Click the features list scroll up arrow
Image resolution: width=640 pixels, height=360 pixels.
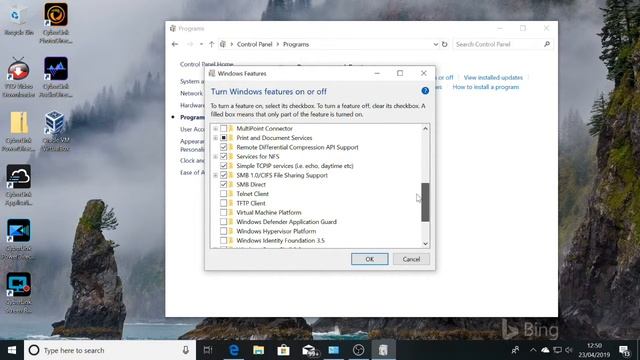click(x=425, y=129)
